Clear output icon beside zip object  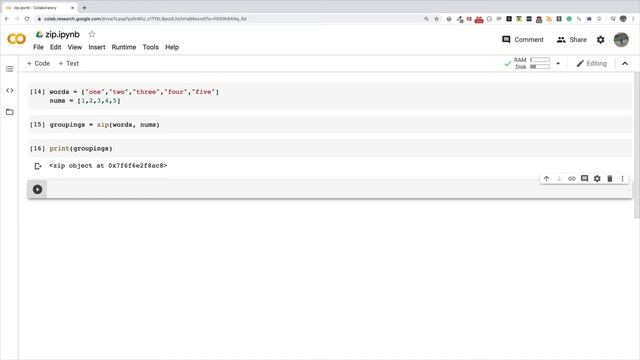click(38, 166)
